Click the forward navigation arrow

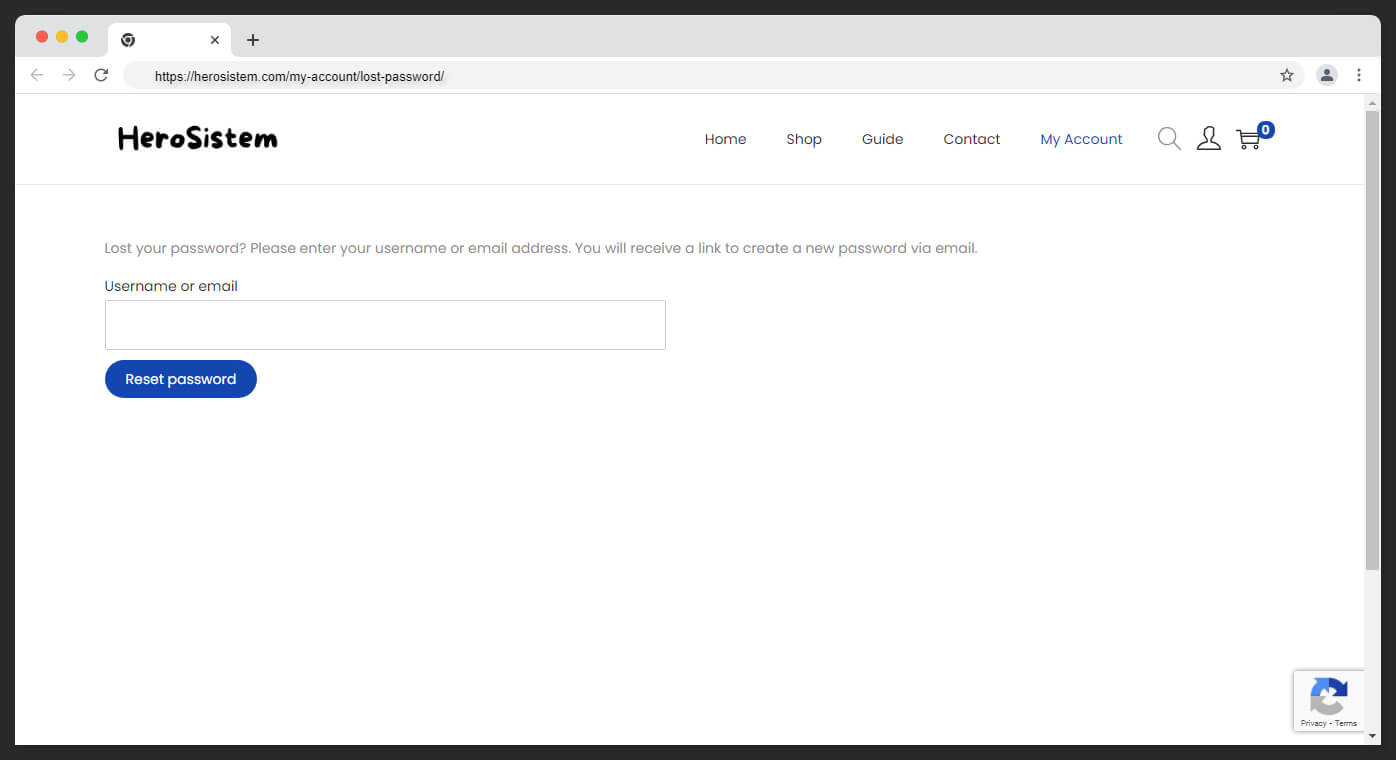(69, 75)
